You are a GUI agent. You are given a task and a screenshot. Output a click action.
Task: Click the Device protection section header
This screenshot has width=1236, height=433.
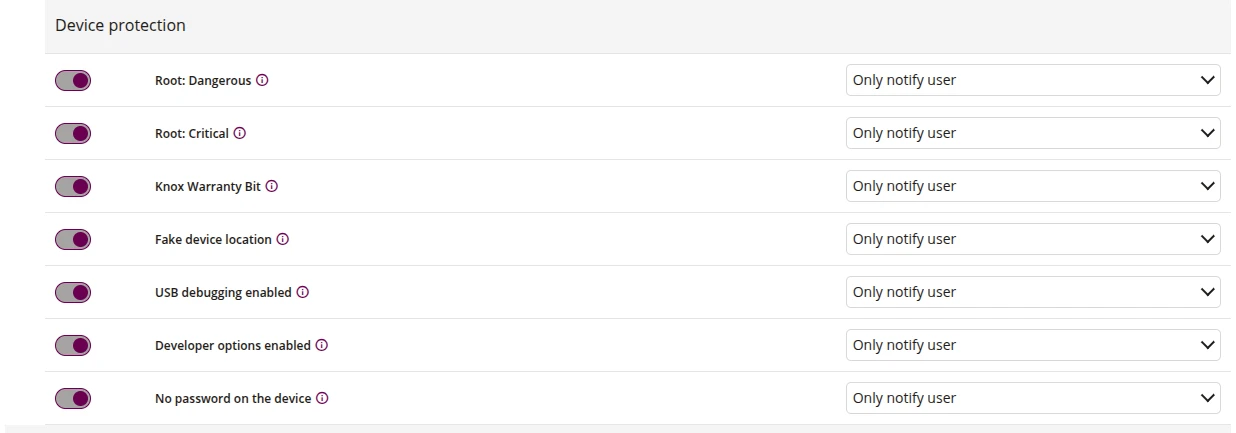638,26
